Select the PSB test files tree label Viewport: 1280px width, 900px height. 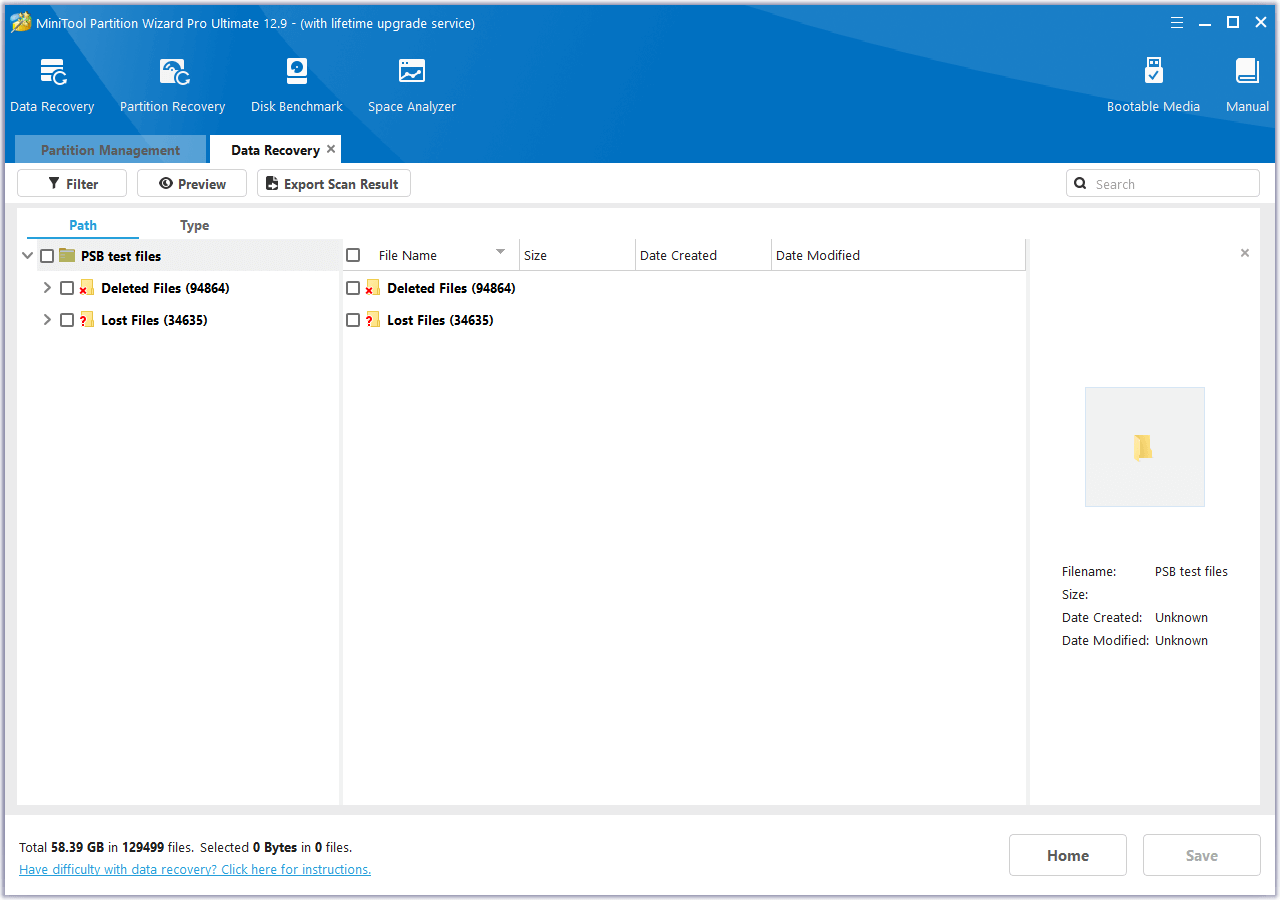pyautogui.click(x=121, y=256)
